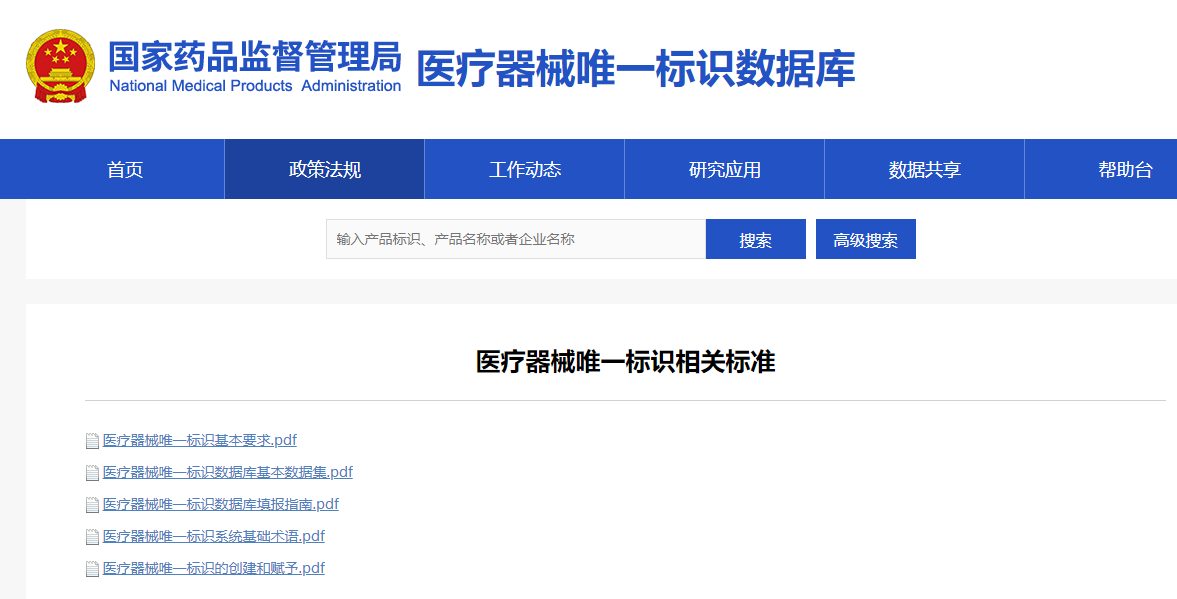This screenshot has height=599, width=1177.
Task: Click the 医疗器械唯一标识相关标准 page heading
Action: [625, 362]
